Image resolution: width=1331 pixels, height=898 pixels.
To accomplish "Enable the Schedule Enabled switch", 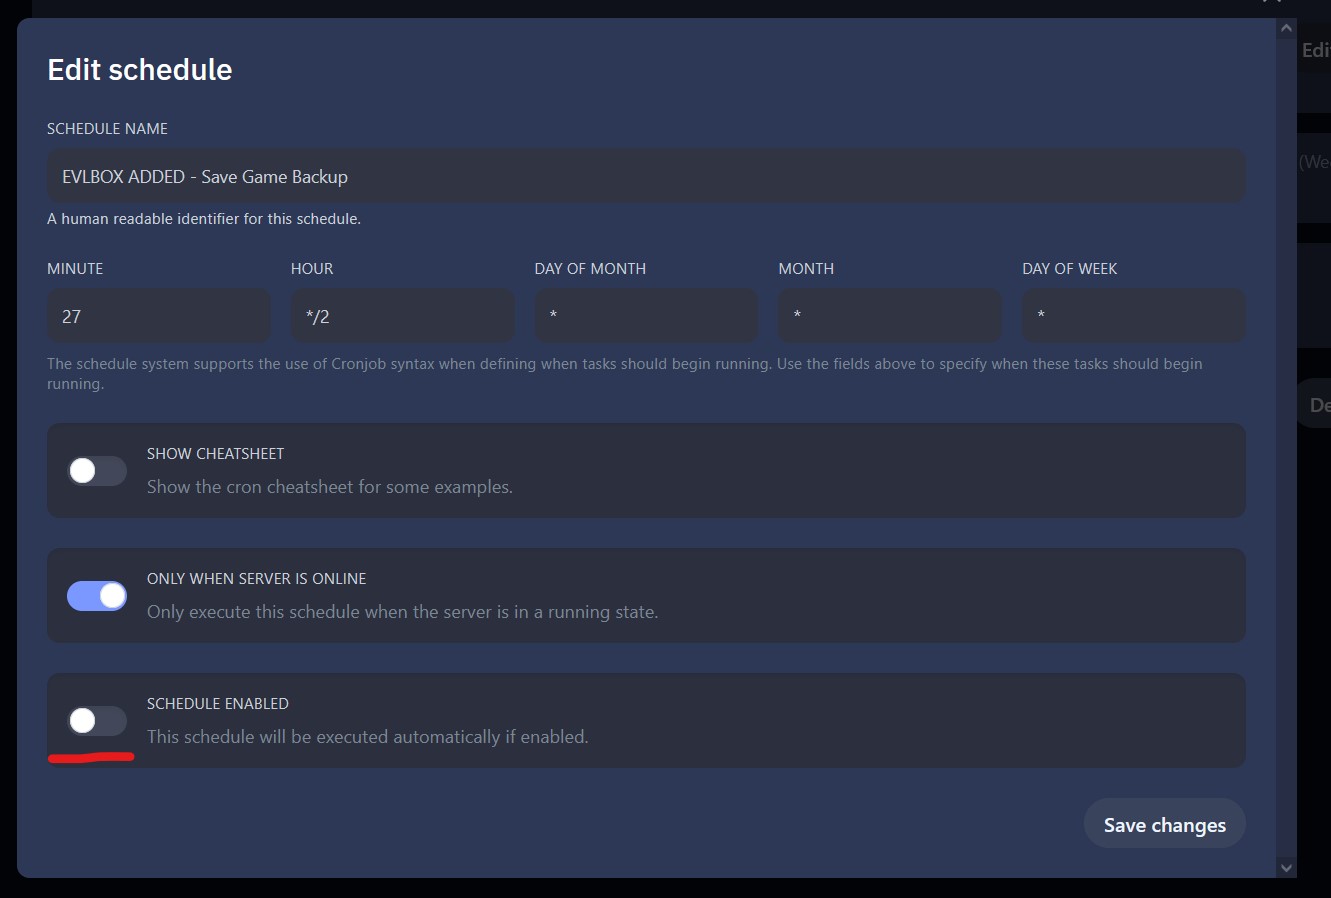I will tap(96, 720).
